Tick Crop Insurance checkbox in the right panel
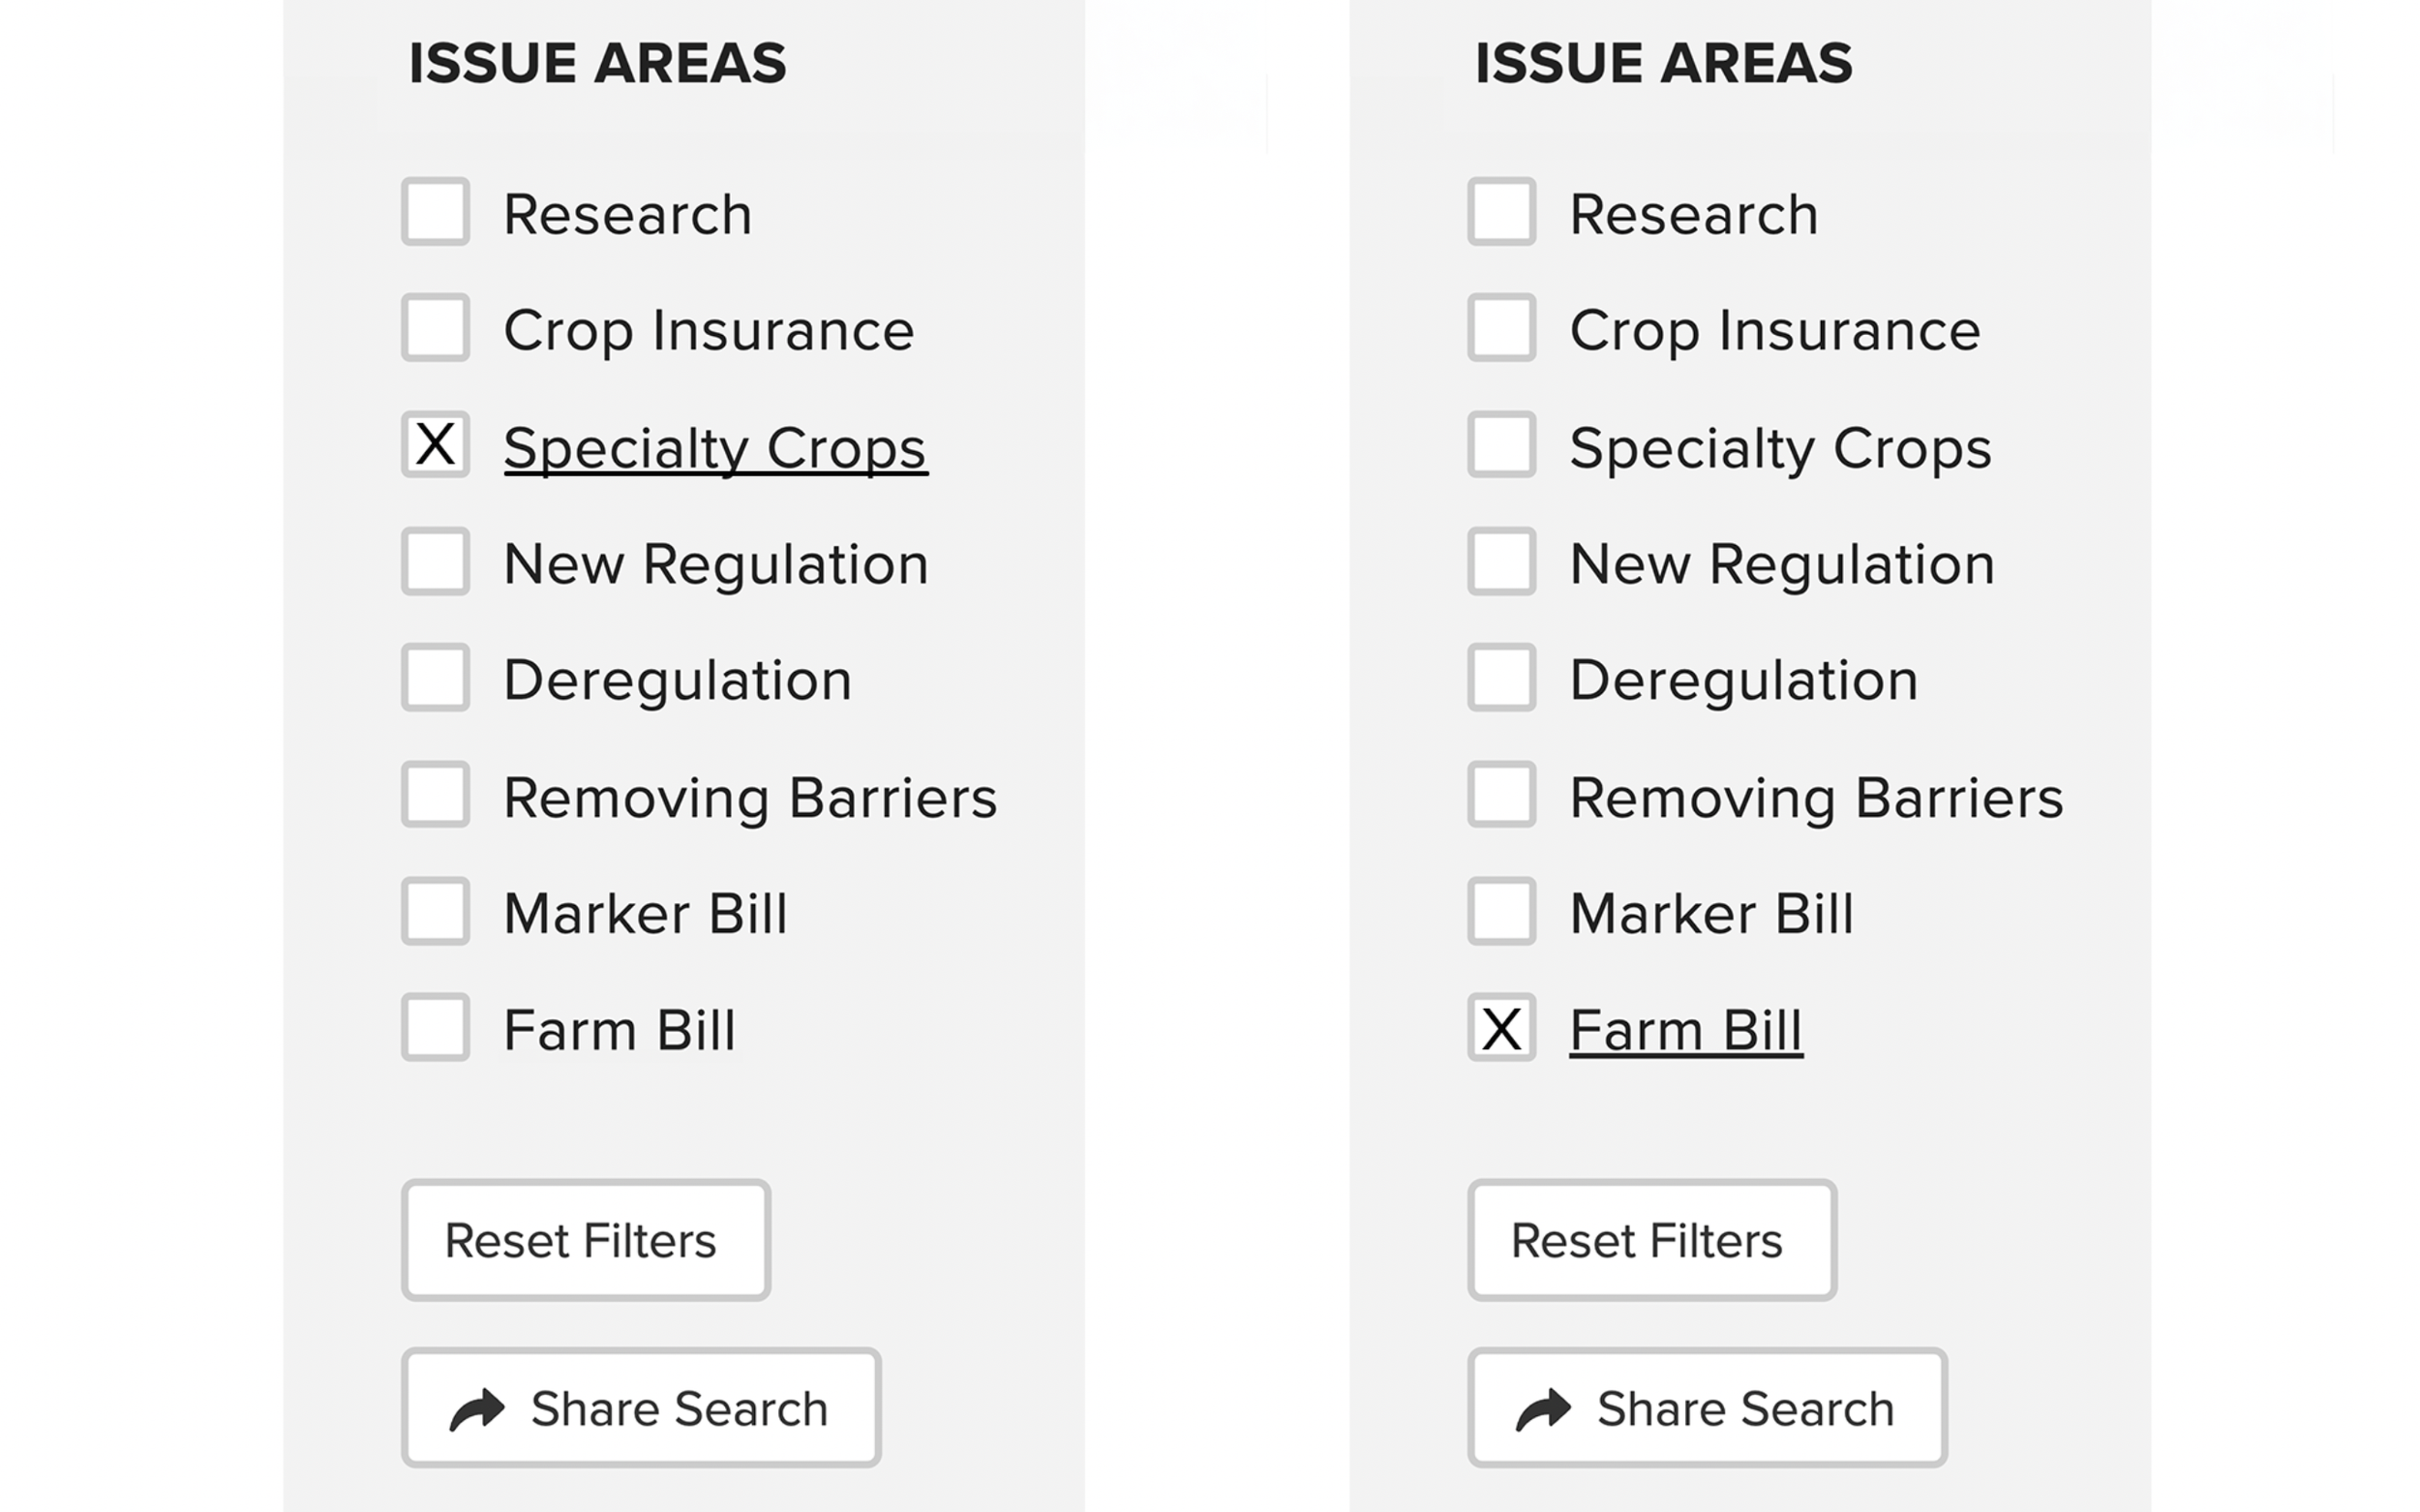This screenshot has height=1512, width=2420. click(x=1502, y=328)
